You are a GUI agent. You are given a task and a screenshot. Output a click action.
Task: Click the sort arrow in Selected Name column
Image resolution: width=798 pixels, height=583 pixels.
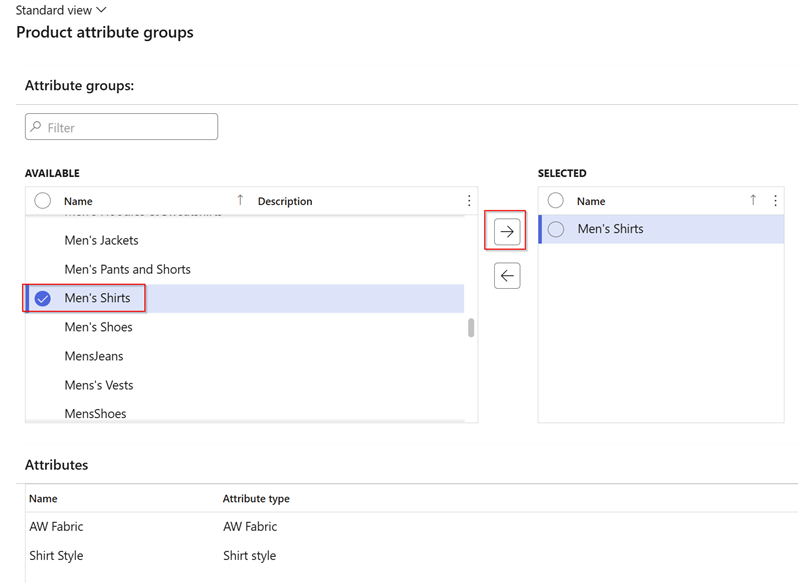coord(753,200)
